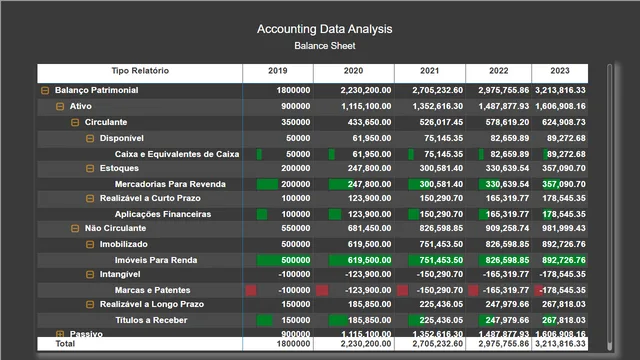This screenshot has height=360, width=640.
Task: Select Marcas e Patentes row label
Action: (153, 290)
